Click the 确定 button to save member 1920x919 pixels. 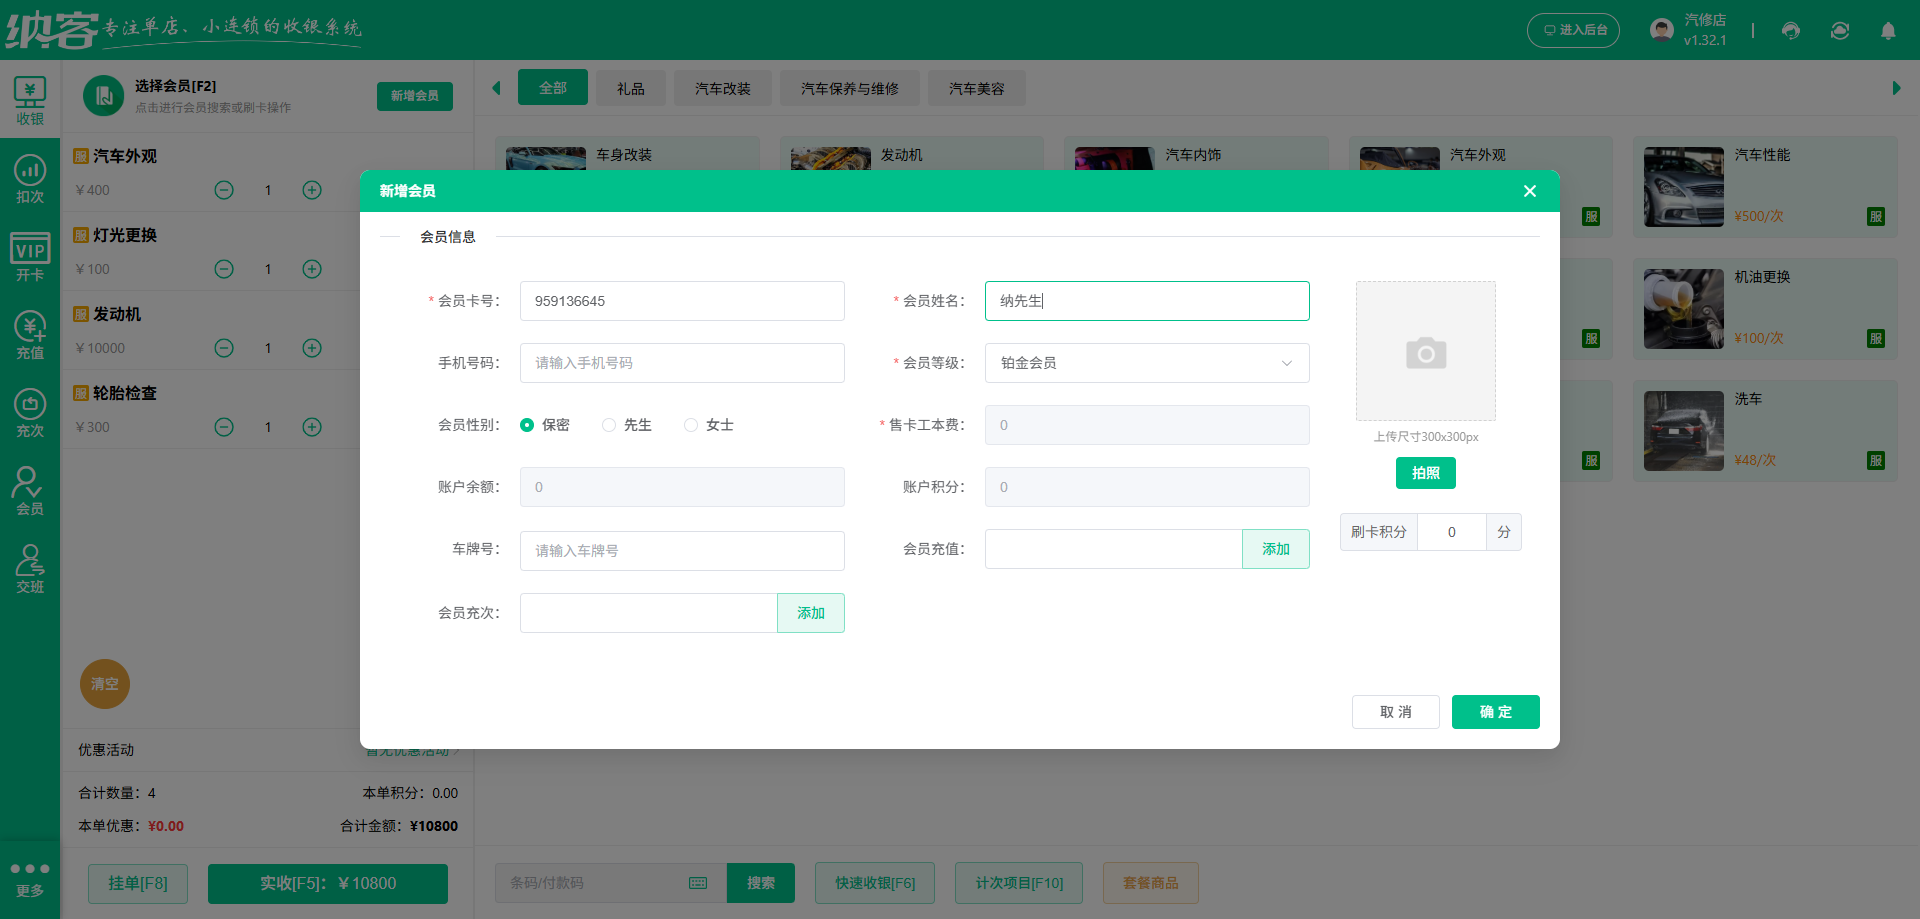[1495, 712]
